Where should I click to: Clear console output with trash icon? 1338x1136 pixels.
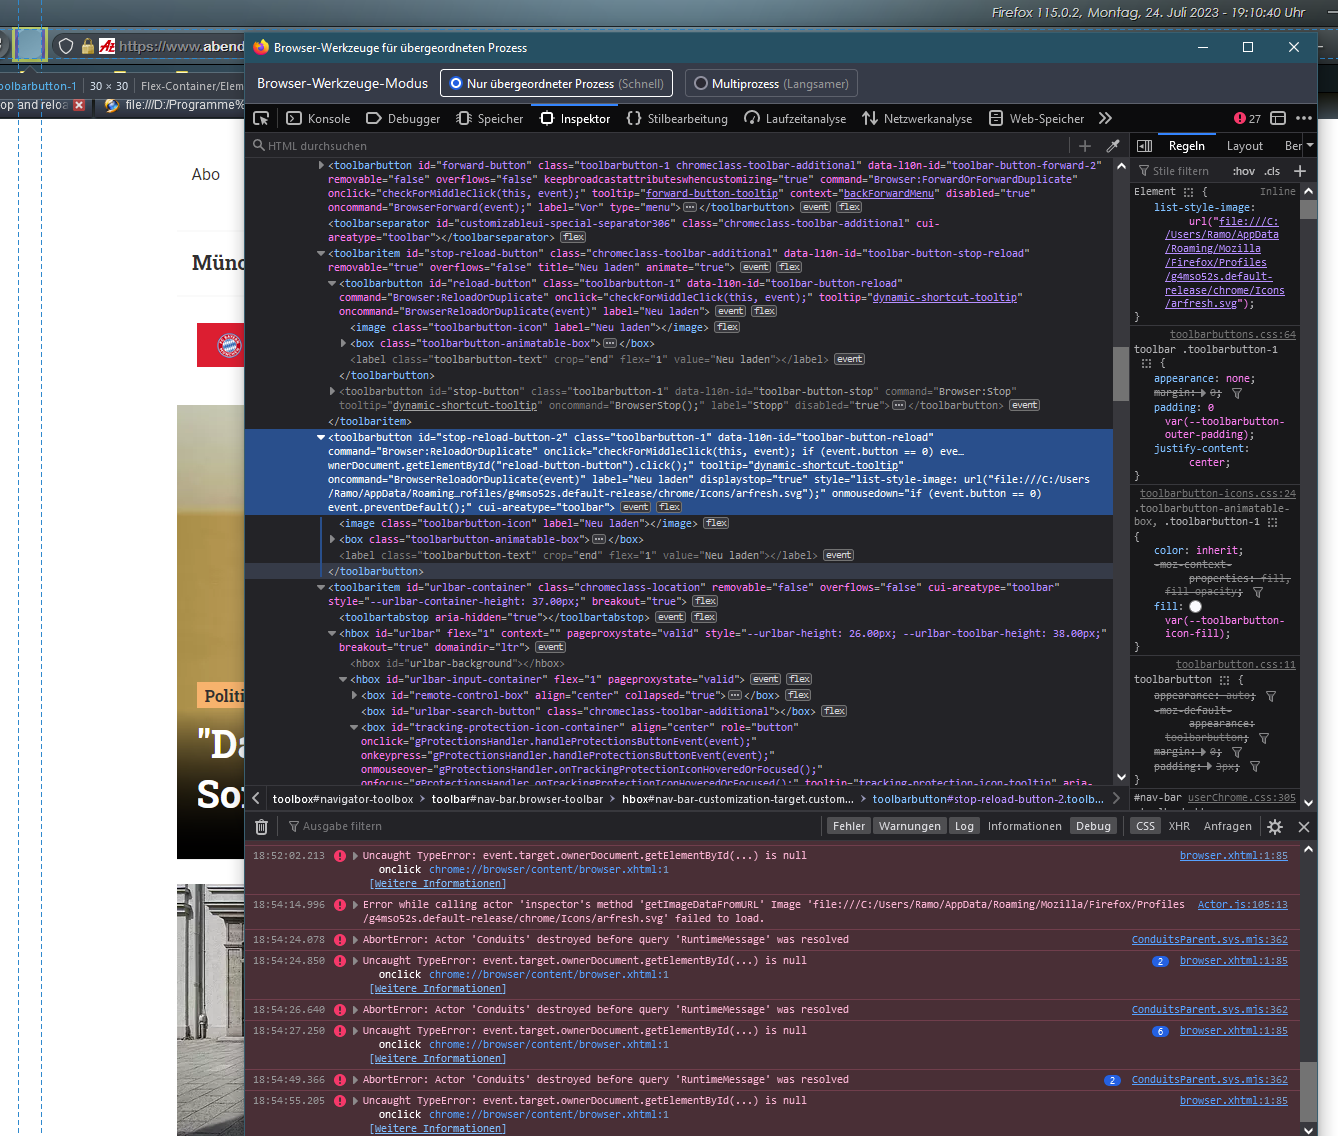coord(261,826)
